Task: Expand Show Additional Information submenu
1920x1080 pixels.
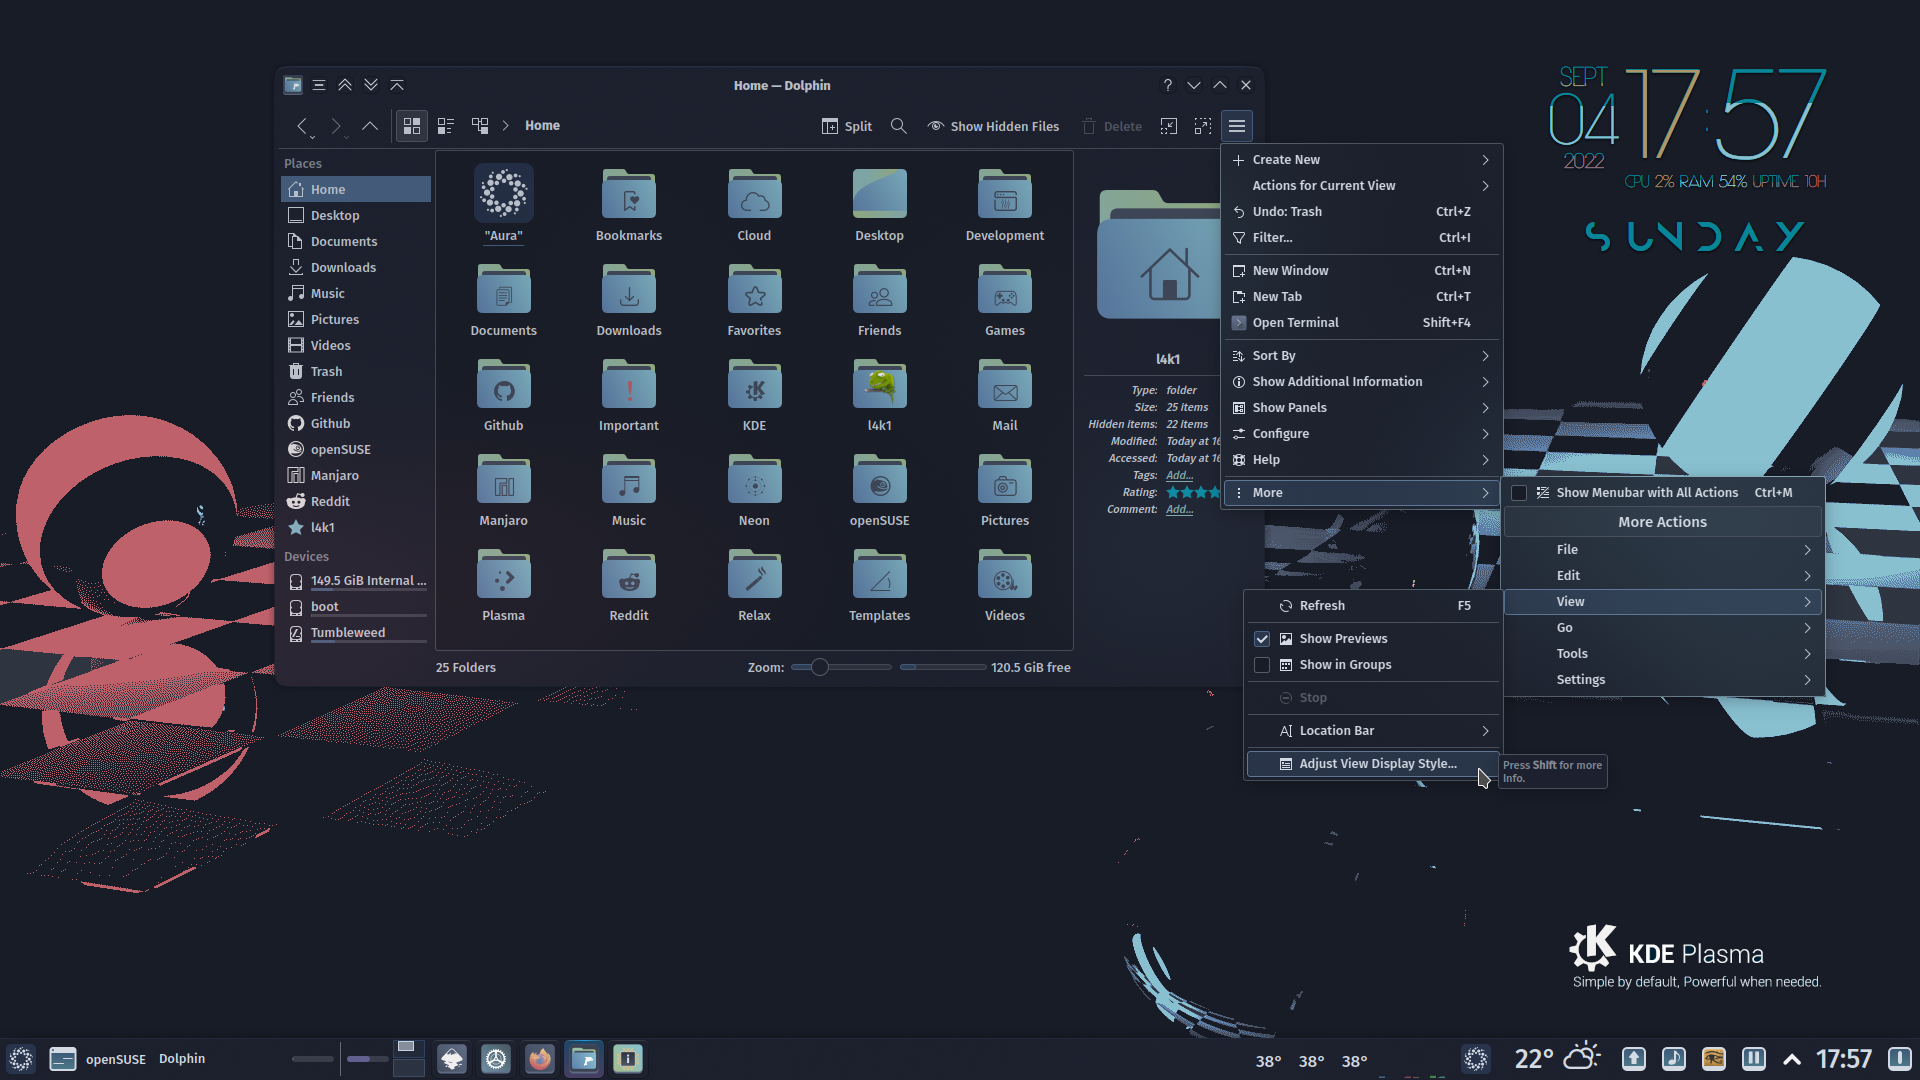Action: coord(1362,382)
